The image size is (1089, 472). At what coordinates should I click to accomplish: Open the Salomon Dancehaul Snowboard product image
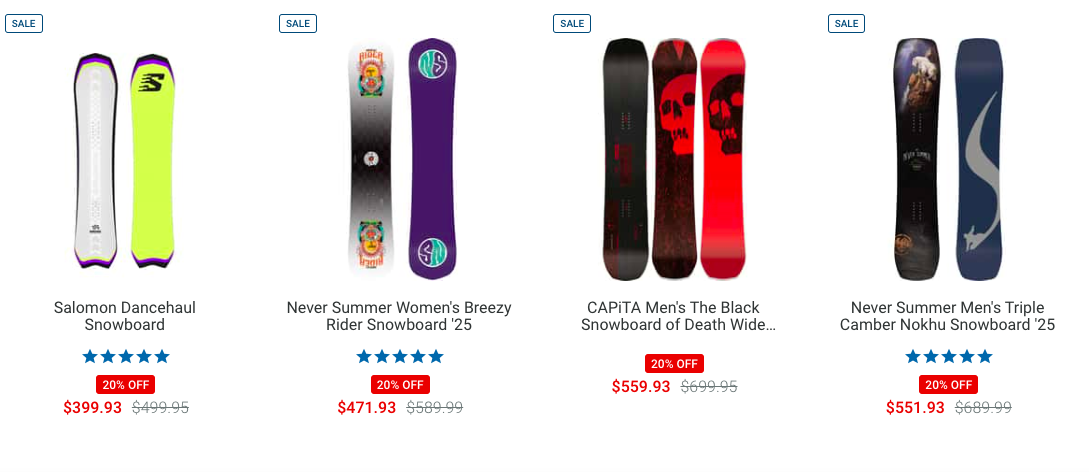pyautogui.click(x=125, y=160)
